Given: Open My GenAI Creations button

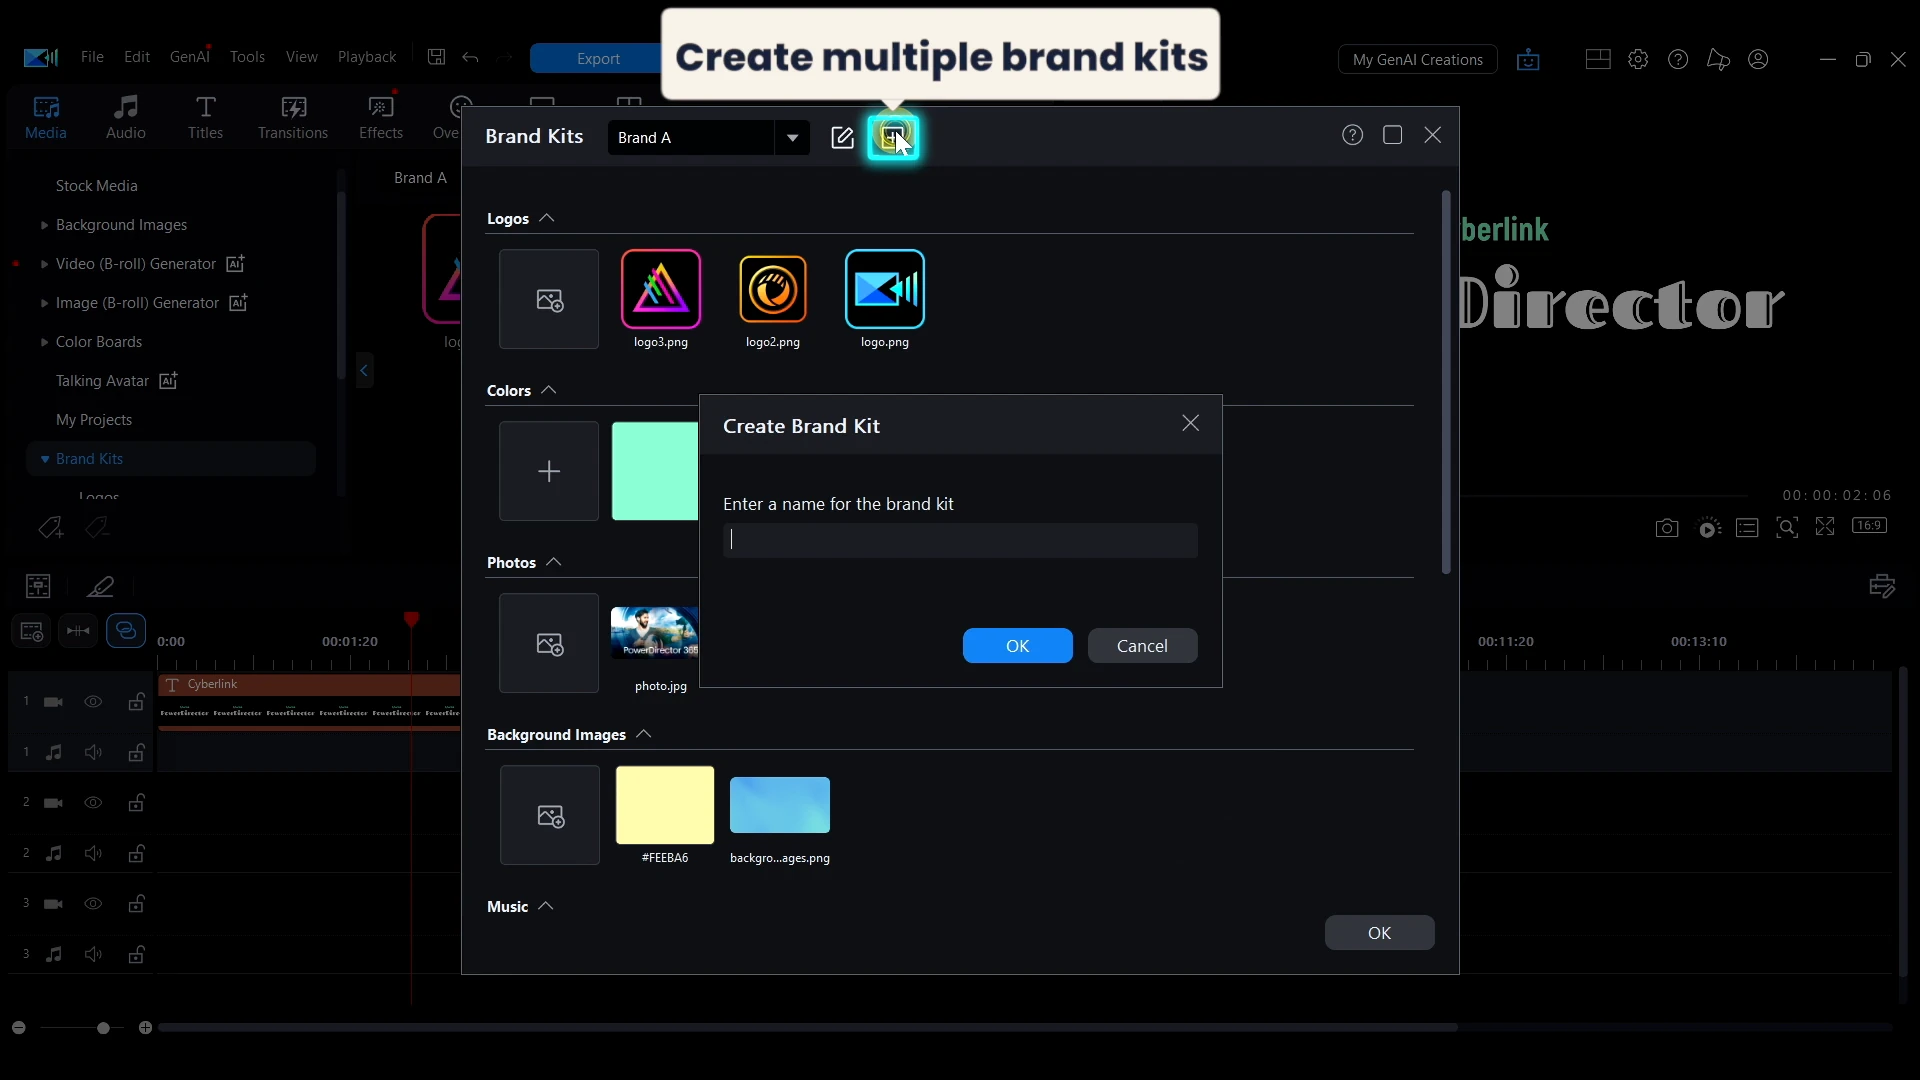Looking at the screenshot, I should click(x=1417, y=60).
